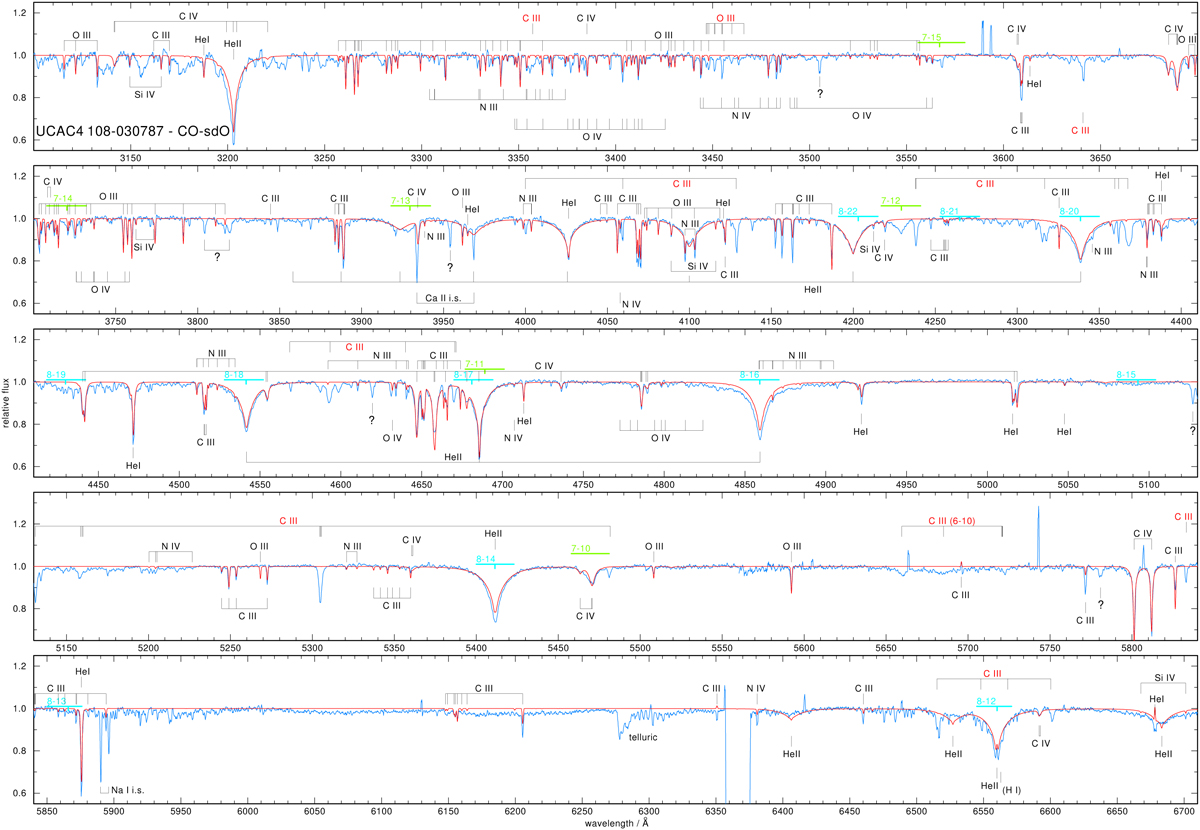1200x830 pixels.
Task: Click the cyan 8-22 transition marker
Action: coord(849,211)
